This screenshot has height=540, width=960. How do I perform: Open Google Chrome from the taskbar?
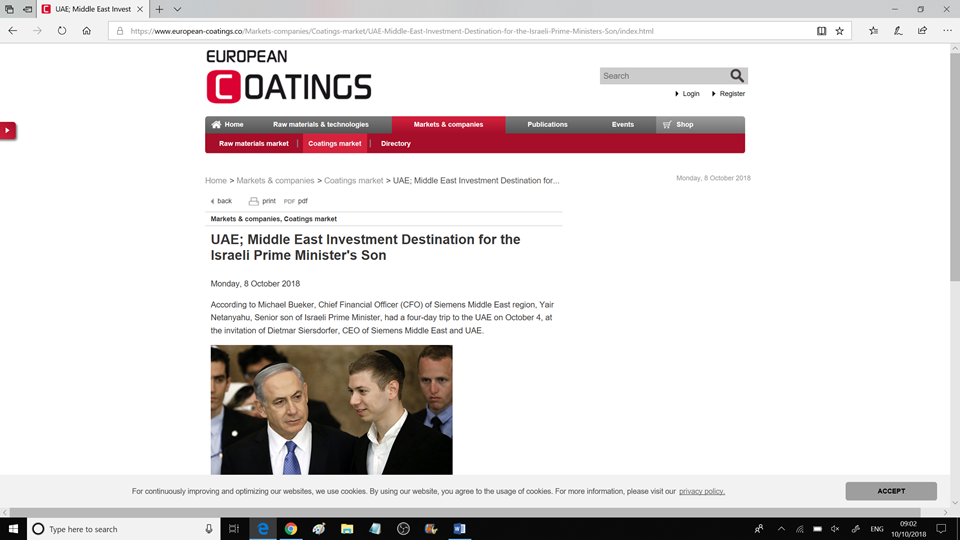tap(291, 529)
